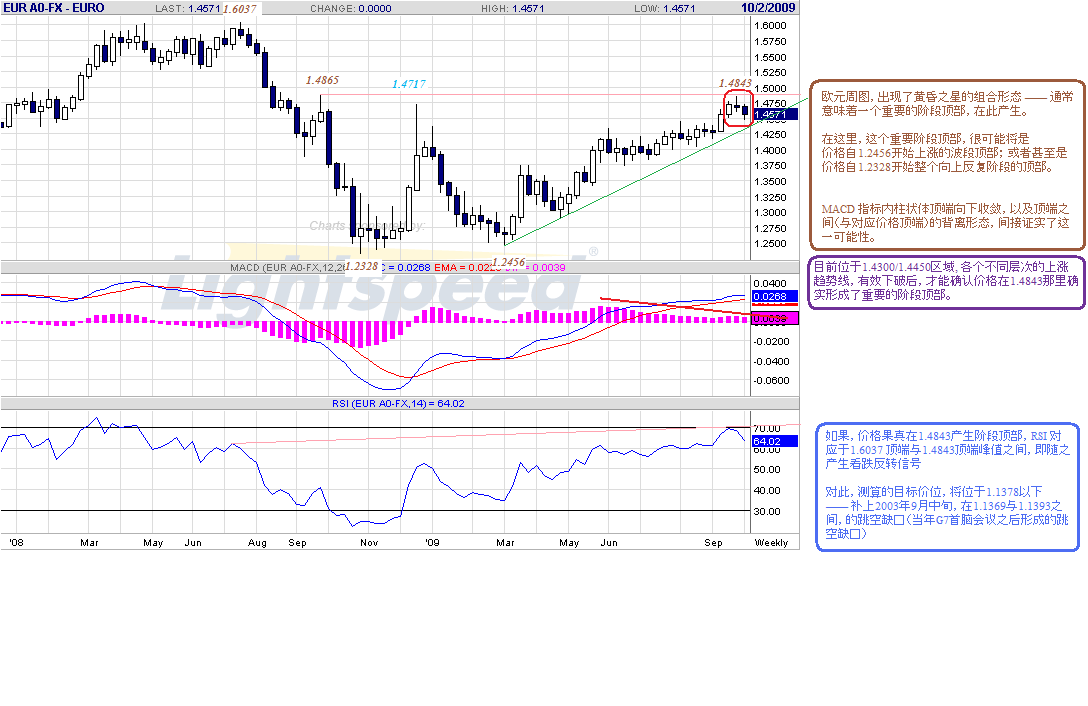This screenshot has width=1088, height=706.
Task: Click the '09 year label on time axis
Action: pos(432,543)
